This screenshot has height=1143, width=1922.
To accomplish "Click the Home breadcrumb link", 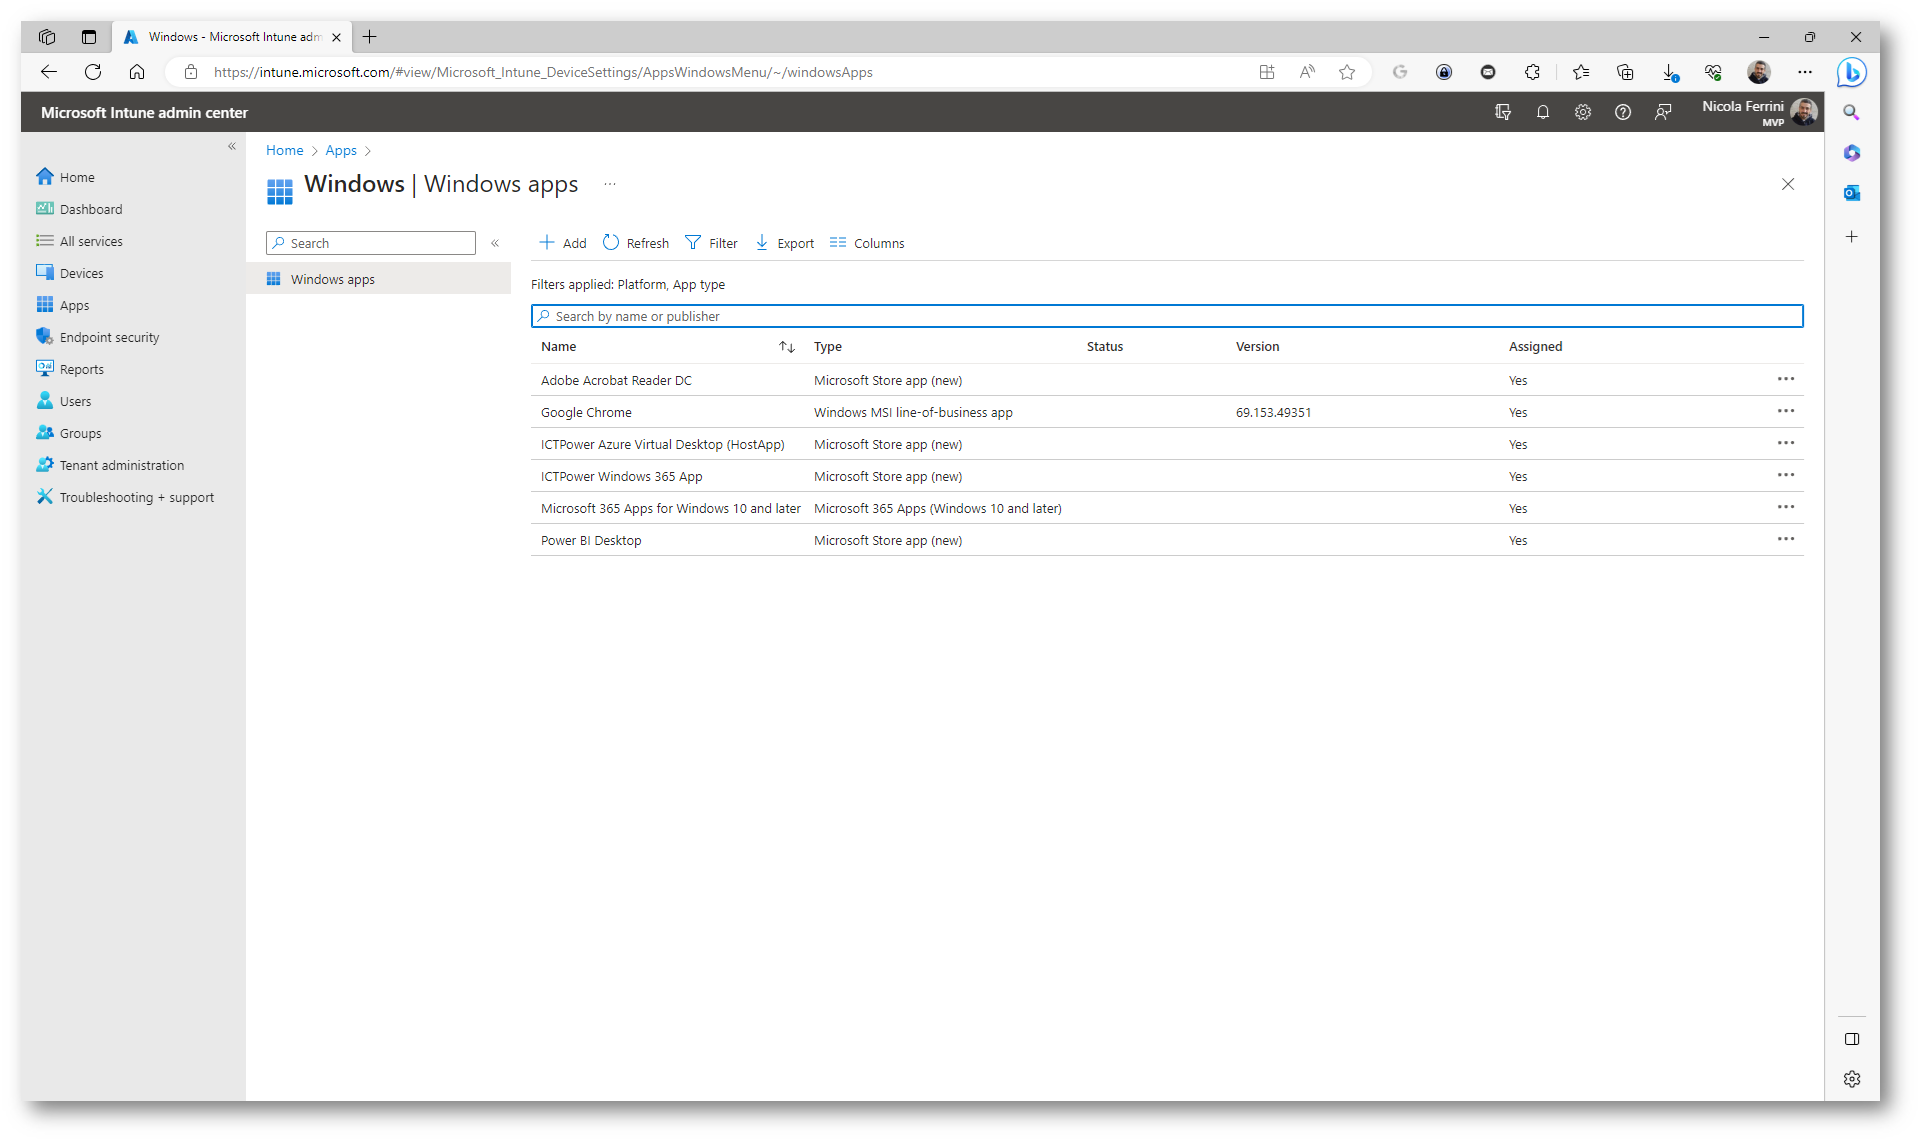I will tap(284, 150).
